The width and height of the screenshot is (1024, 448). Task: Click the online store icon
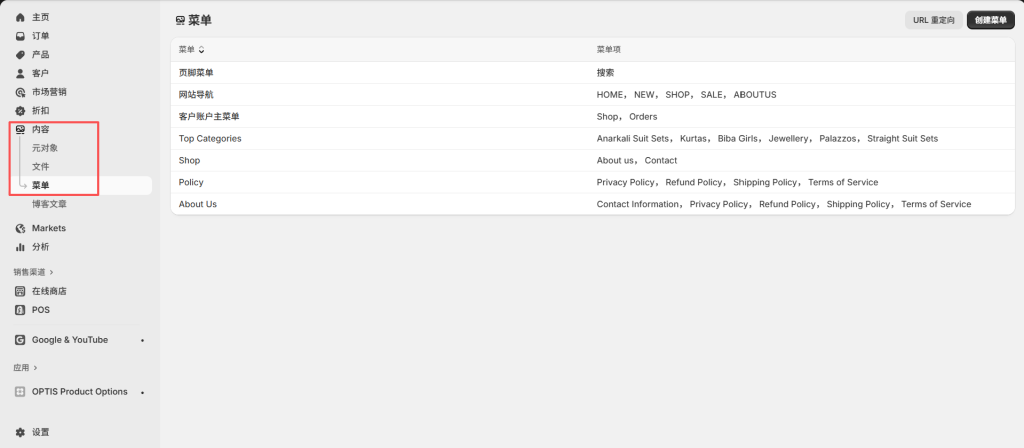point(20,291)
